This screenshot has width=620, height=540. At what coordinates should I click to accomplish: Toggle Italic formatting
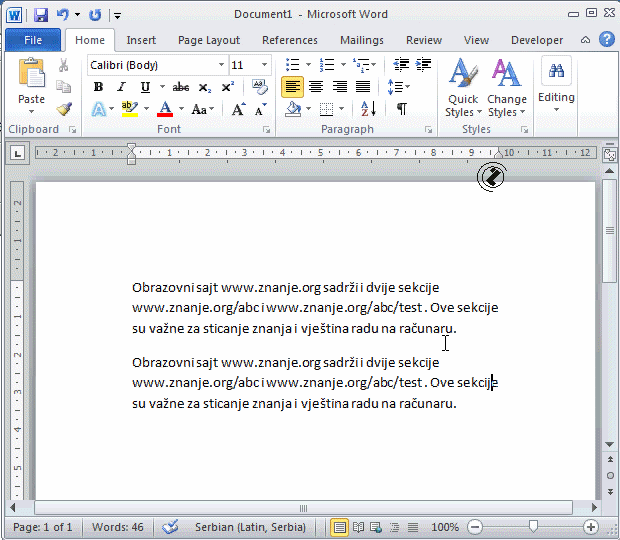point(122,87)
